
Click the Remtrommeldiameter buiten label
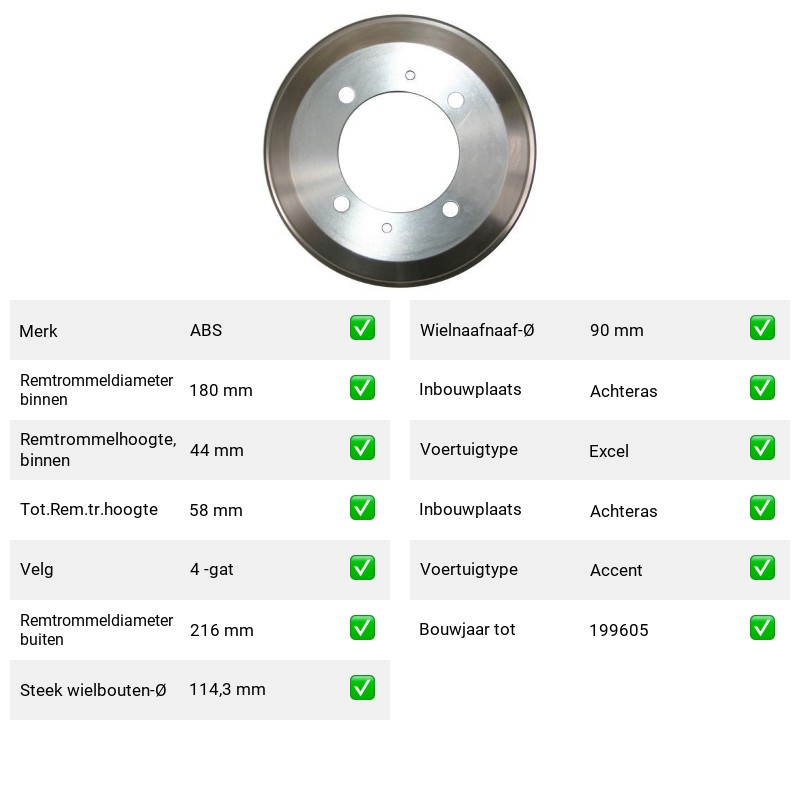[96, 630]
